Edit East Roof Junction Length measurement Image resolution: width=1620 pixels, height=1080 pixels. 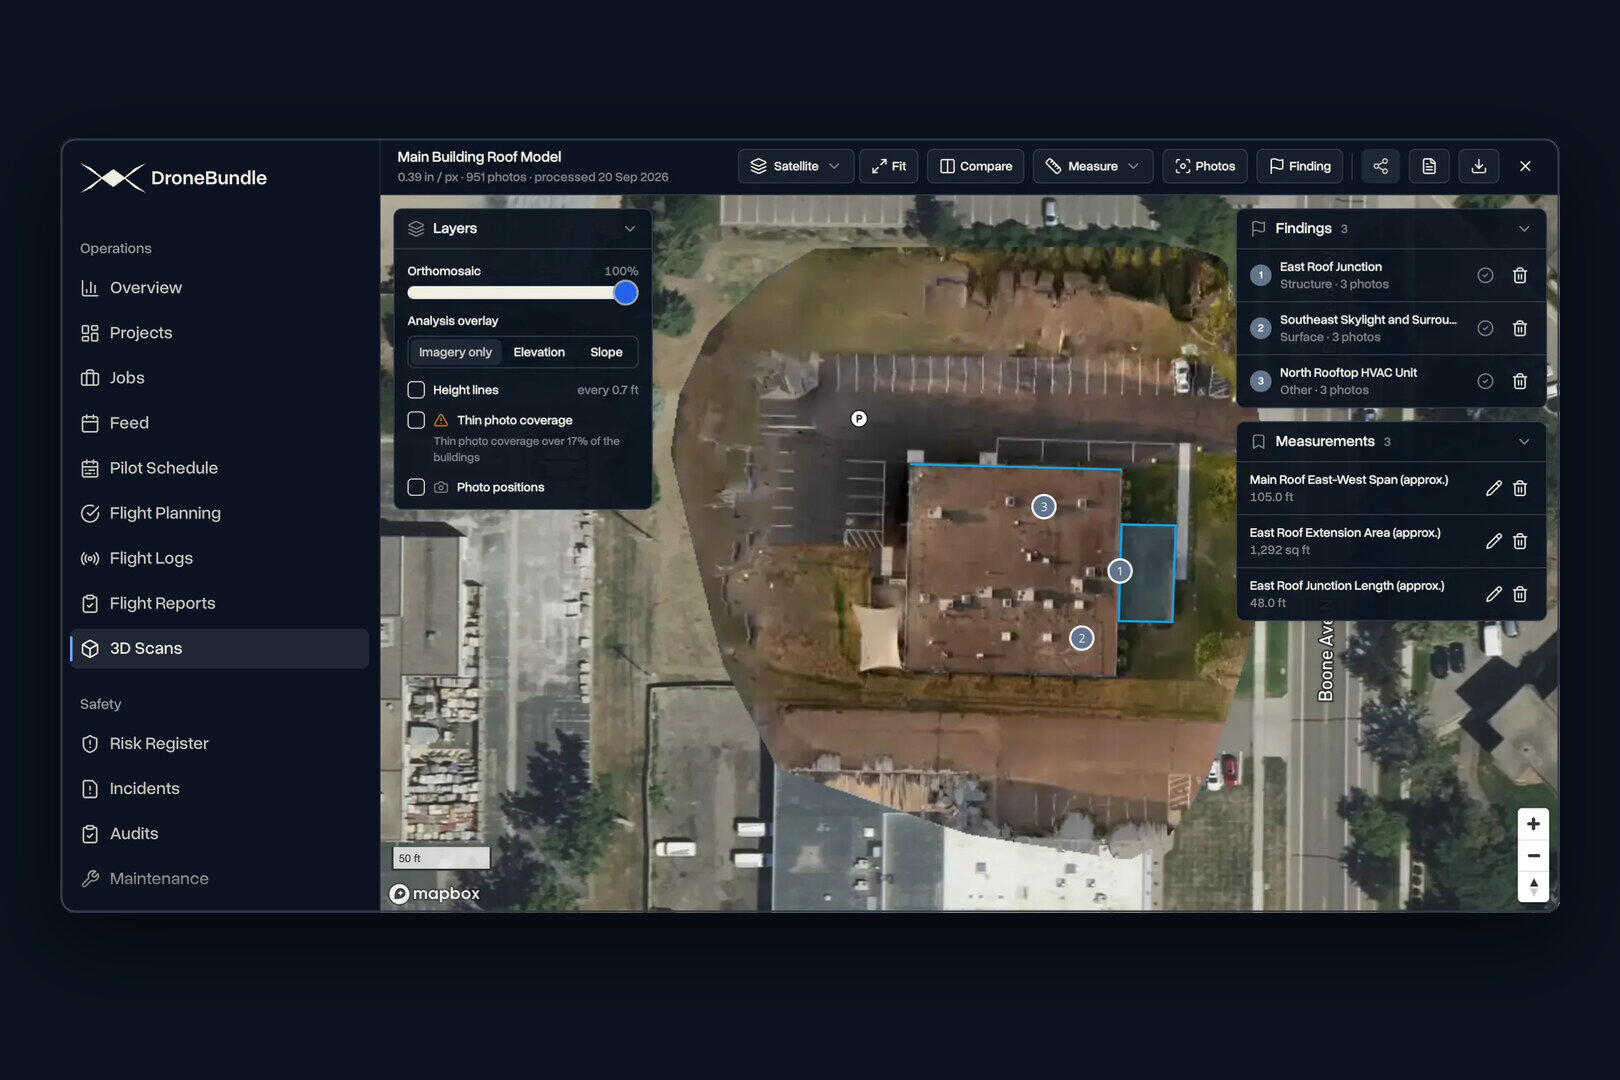coord(1493,594)
